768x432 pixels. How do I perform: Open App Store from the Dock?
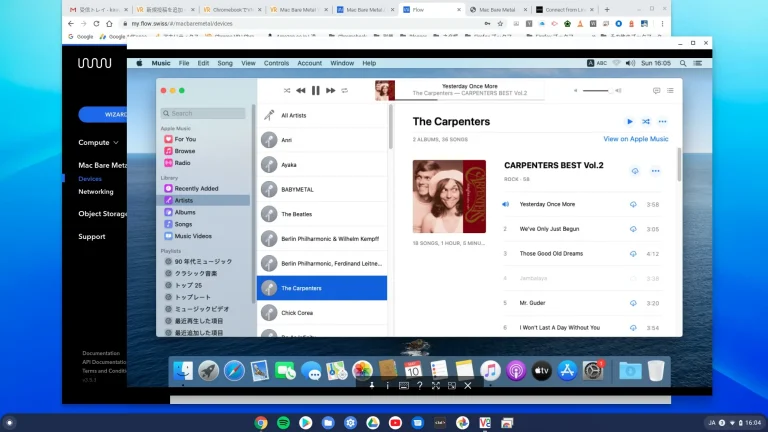567,371
